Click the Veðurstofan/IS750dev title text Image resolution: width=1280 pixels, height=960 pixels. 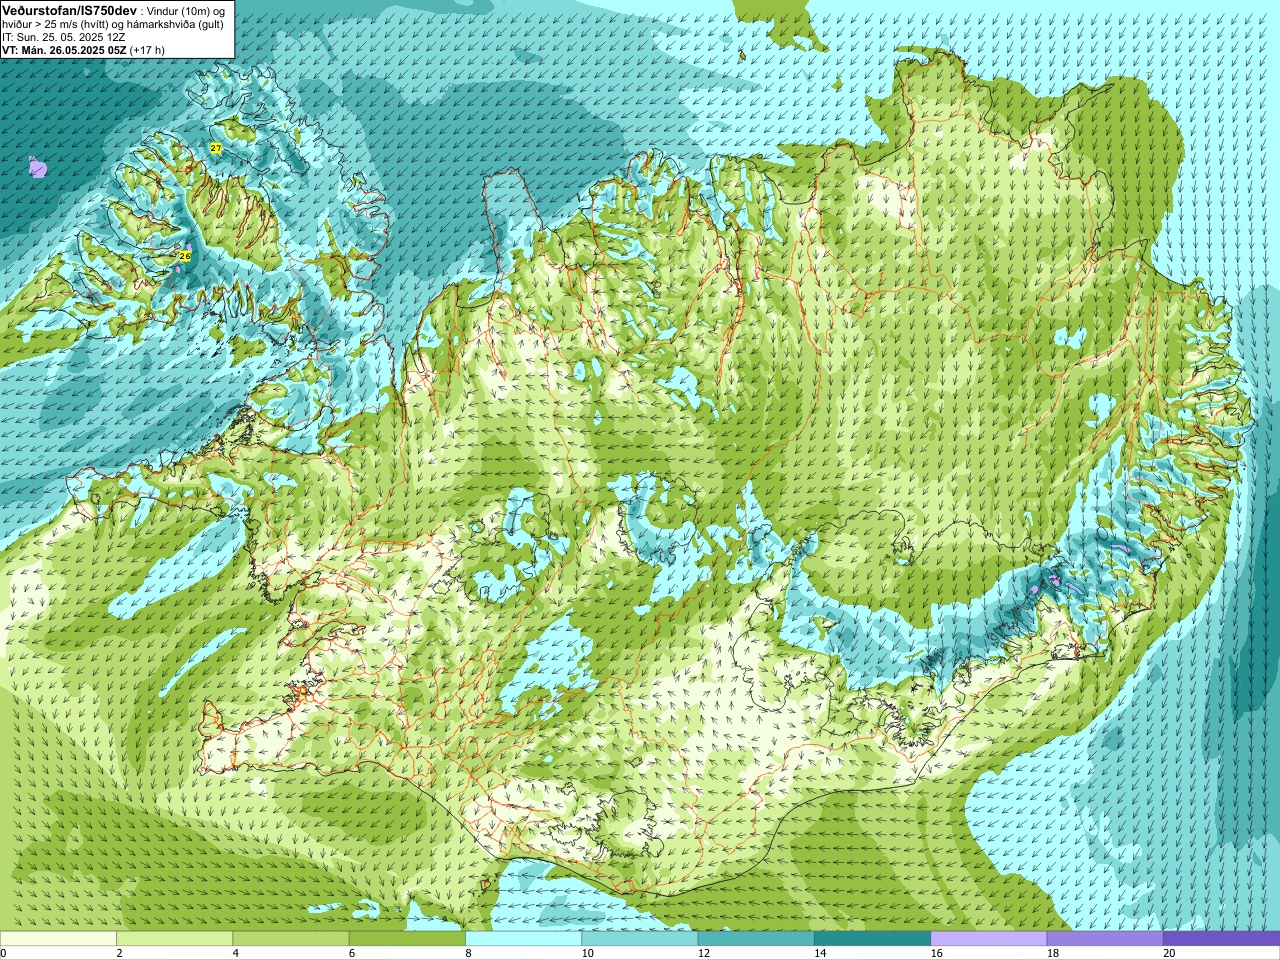[69, 9]
